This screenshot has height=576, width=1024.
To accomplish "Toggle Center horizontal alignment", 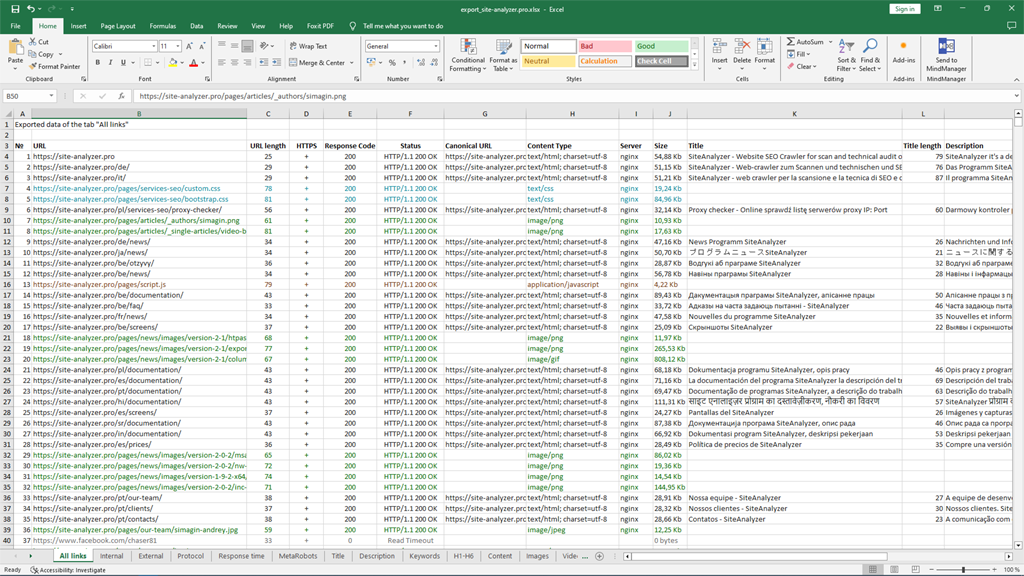I will (x=234, y=63).
